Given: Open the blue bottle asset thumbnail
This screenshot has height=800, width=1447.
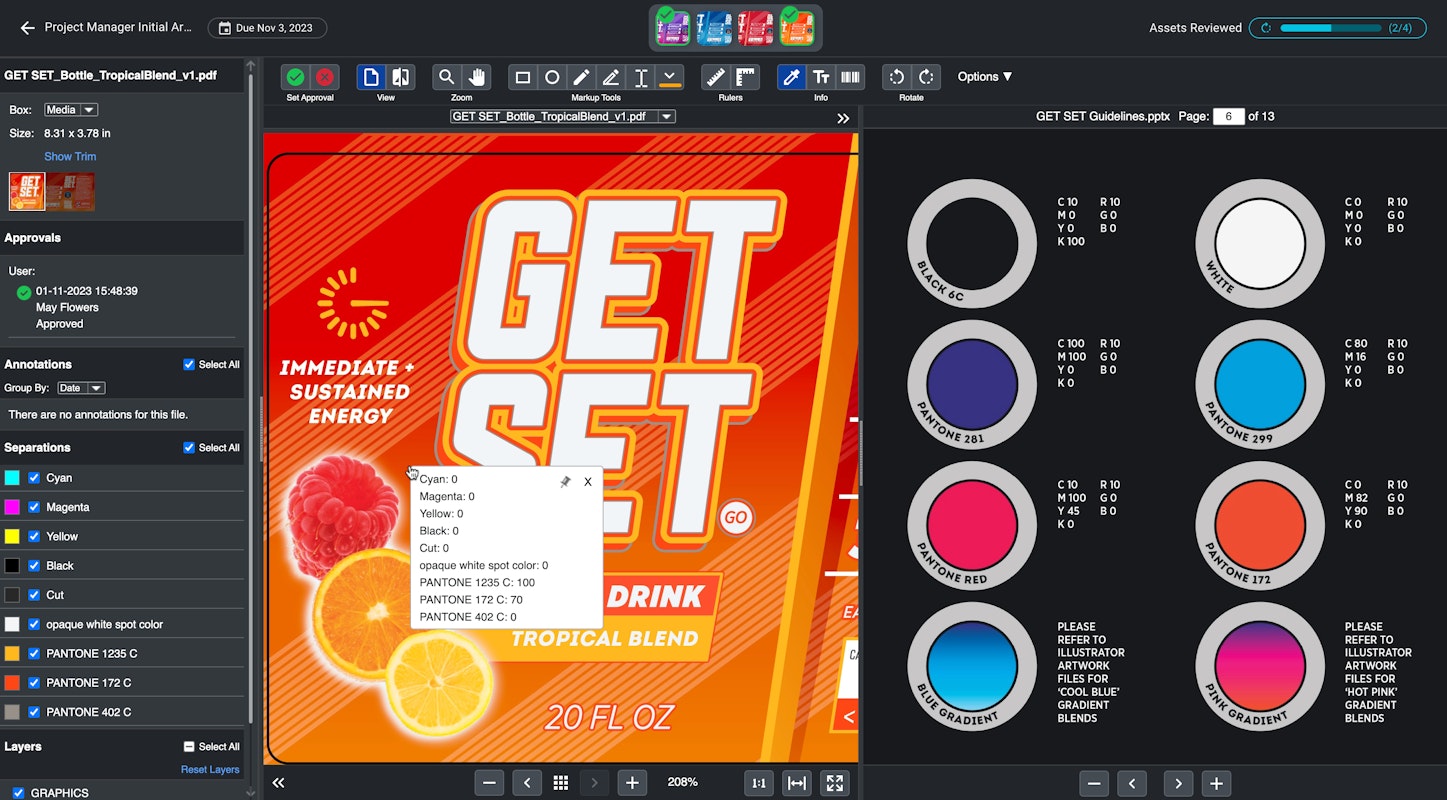Looking at the screenshot, I should point(714,28).
